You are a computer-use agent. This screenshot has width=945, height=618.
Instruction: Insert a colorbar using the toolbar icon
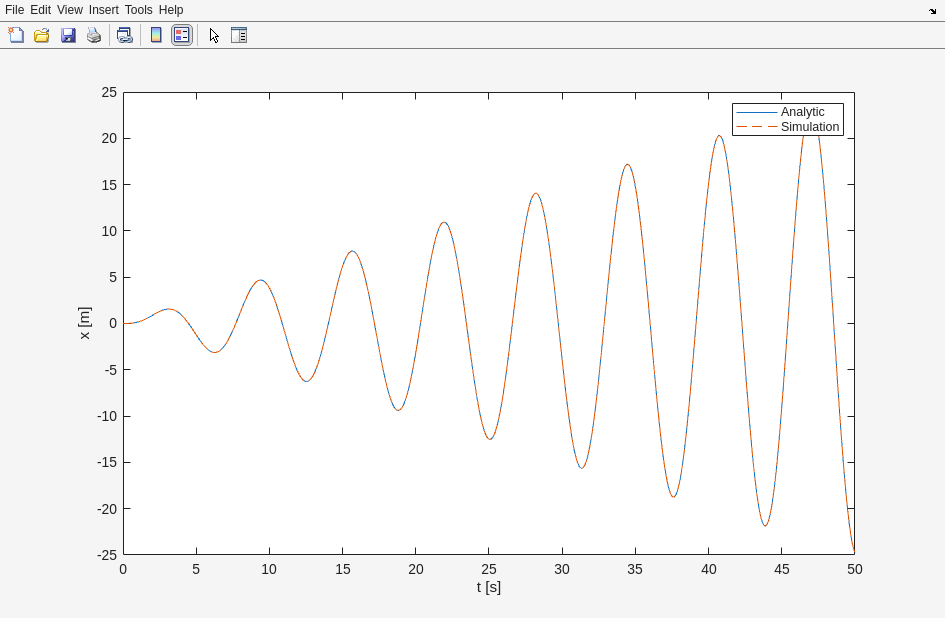(156, 35)
